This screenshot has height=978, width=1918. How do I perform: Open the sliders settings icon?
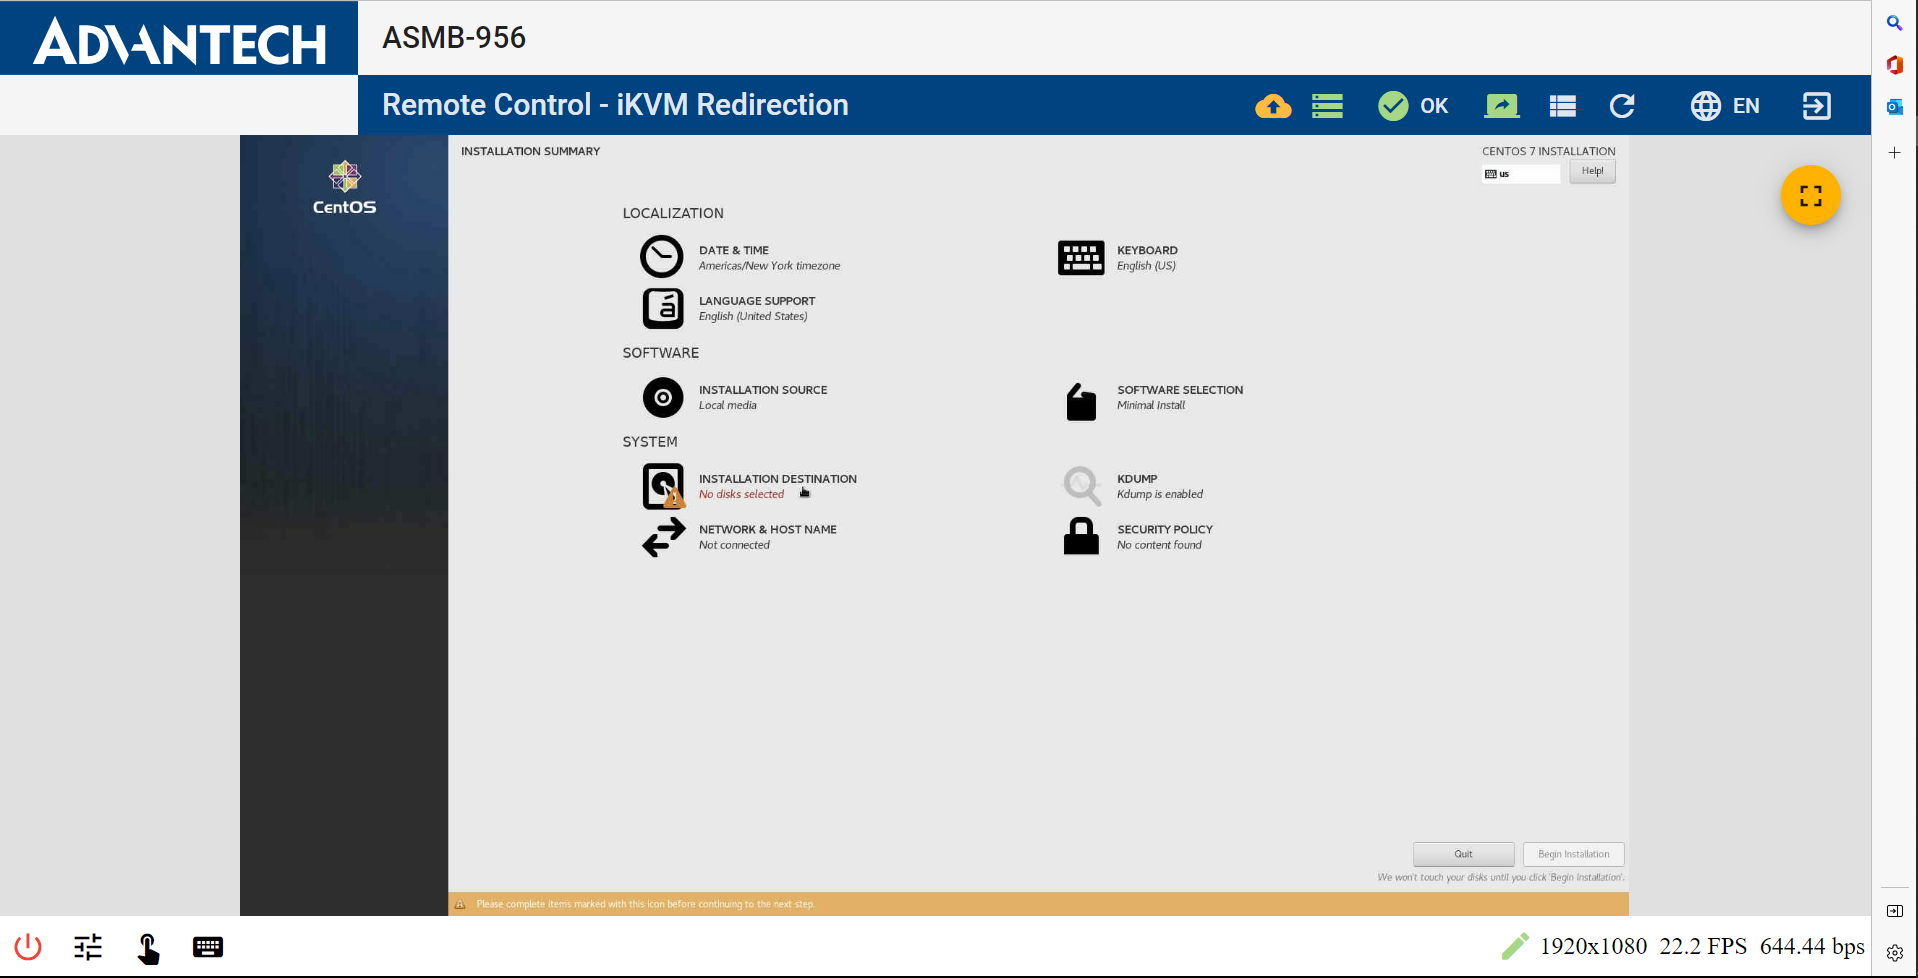coord(88,946)
